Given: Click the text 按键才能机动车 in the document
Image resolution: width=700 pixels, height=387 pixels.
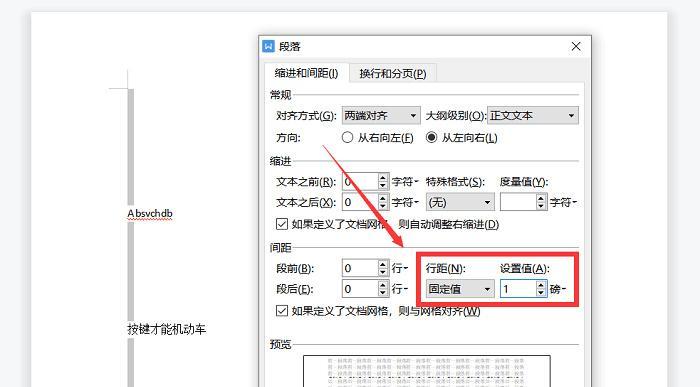Looking at the screenshot, I should click(x=167, y=329).
